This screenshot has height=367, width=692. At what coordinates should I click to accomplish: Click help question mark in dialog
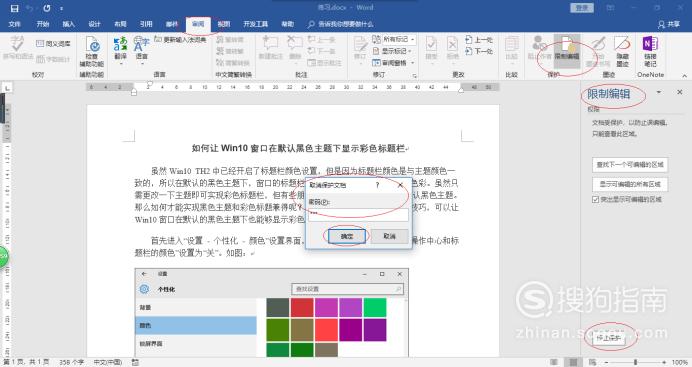coord(377,185)
